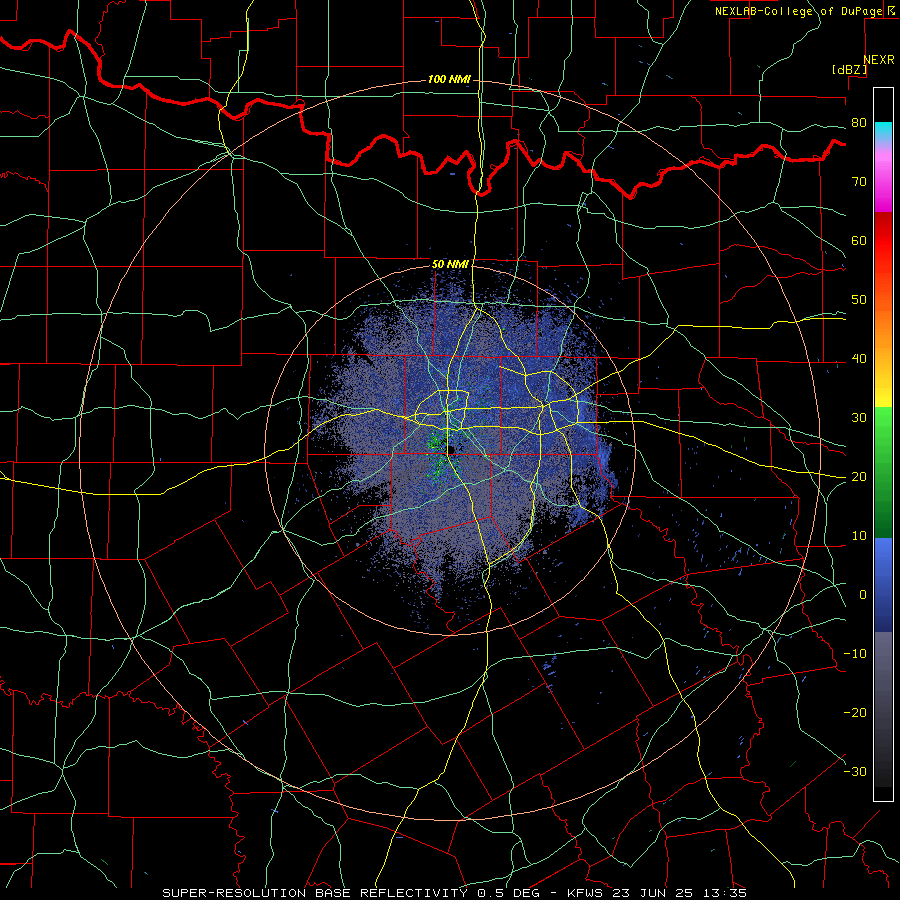Image resolution: width=900 pixels, height=900 pixels.
Task: Click the 0 dBZ legend value
Action: tap(863, 595)
